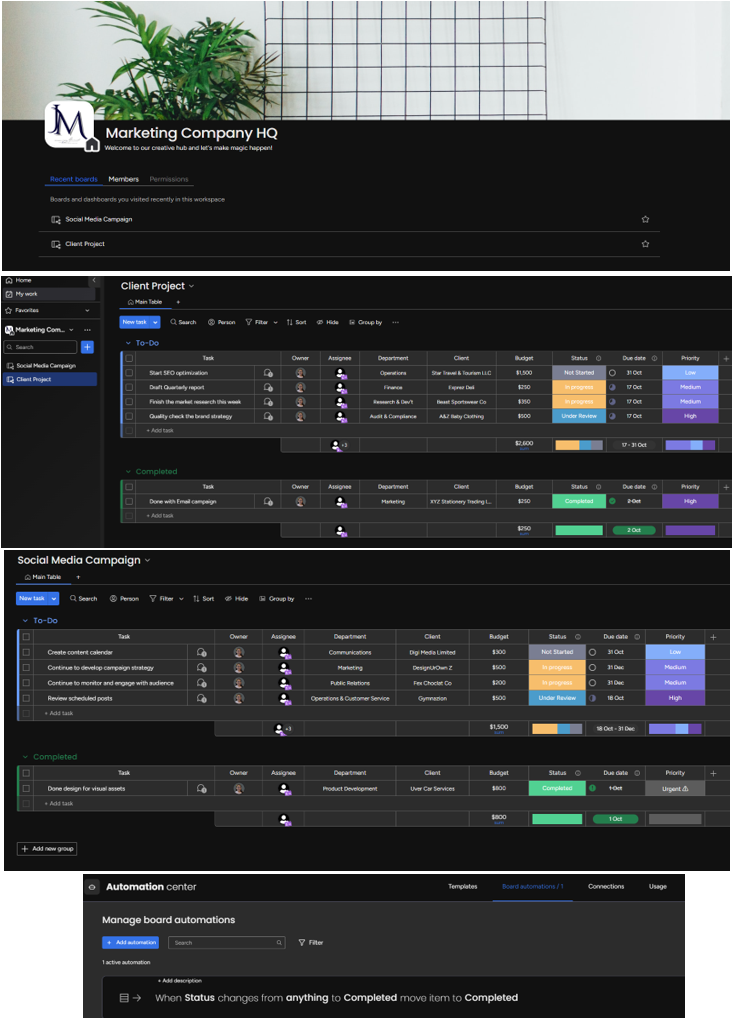Screen dimensions: 732x1028
Task: Open dropdown arrow on Client Project New task button
Action: pyautogui.click(x=155, y=323)
